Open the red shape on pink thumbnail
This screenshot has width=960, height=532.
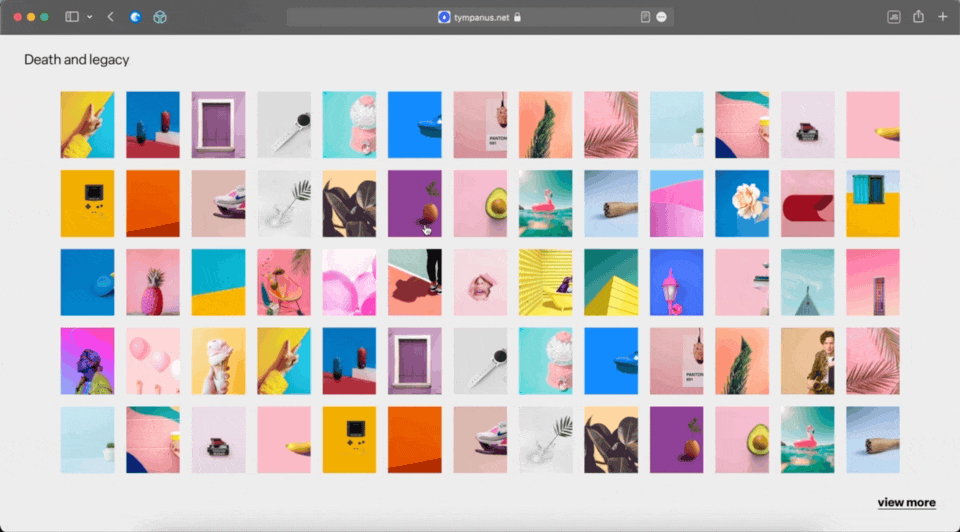pyautogui.click(x=808, y=203)
